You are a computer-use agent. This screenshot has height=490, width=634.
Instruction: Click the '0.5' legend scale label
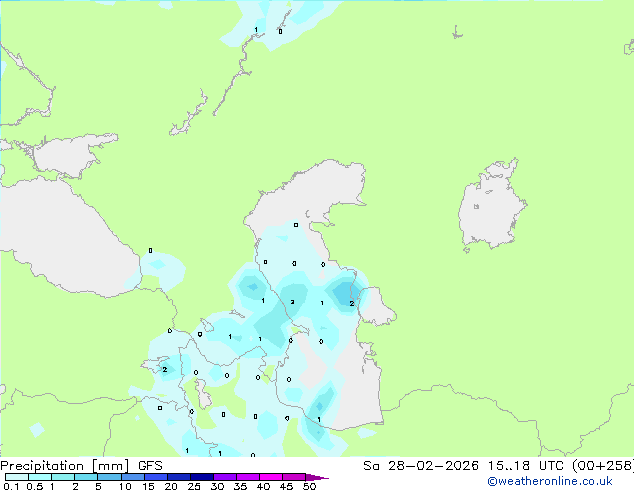pyautogui.click(x=35, y=486)
